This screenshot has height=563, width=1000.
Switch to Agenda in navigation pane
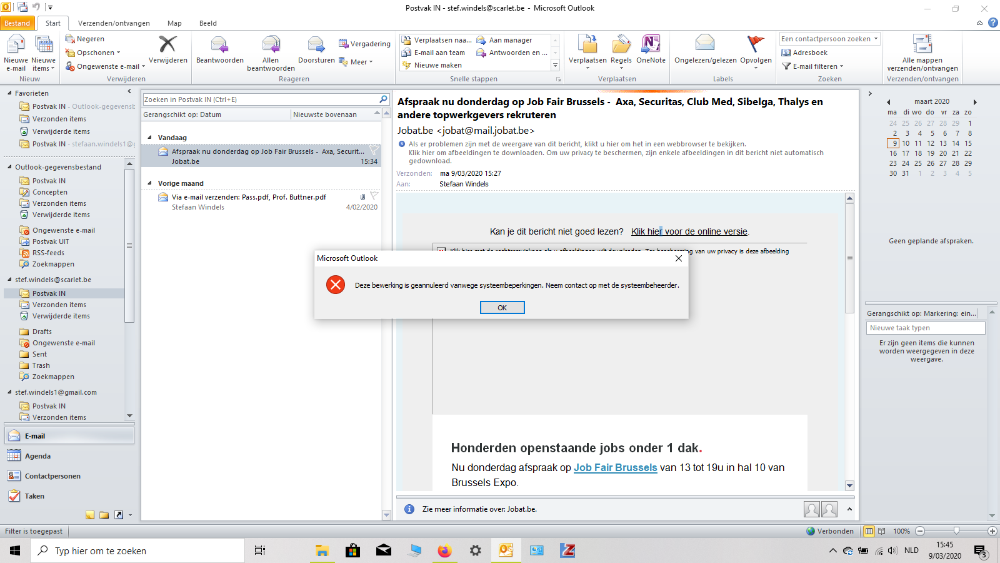38,456
